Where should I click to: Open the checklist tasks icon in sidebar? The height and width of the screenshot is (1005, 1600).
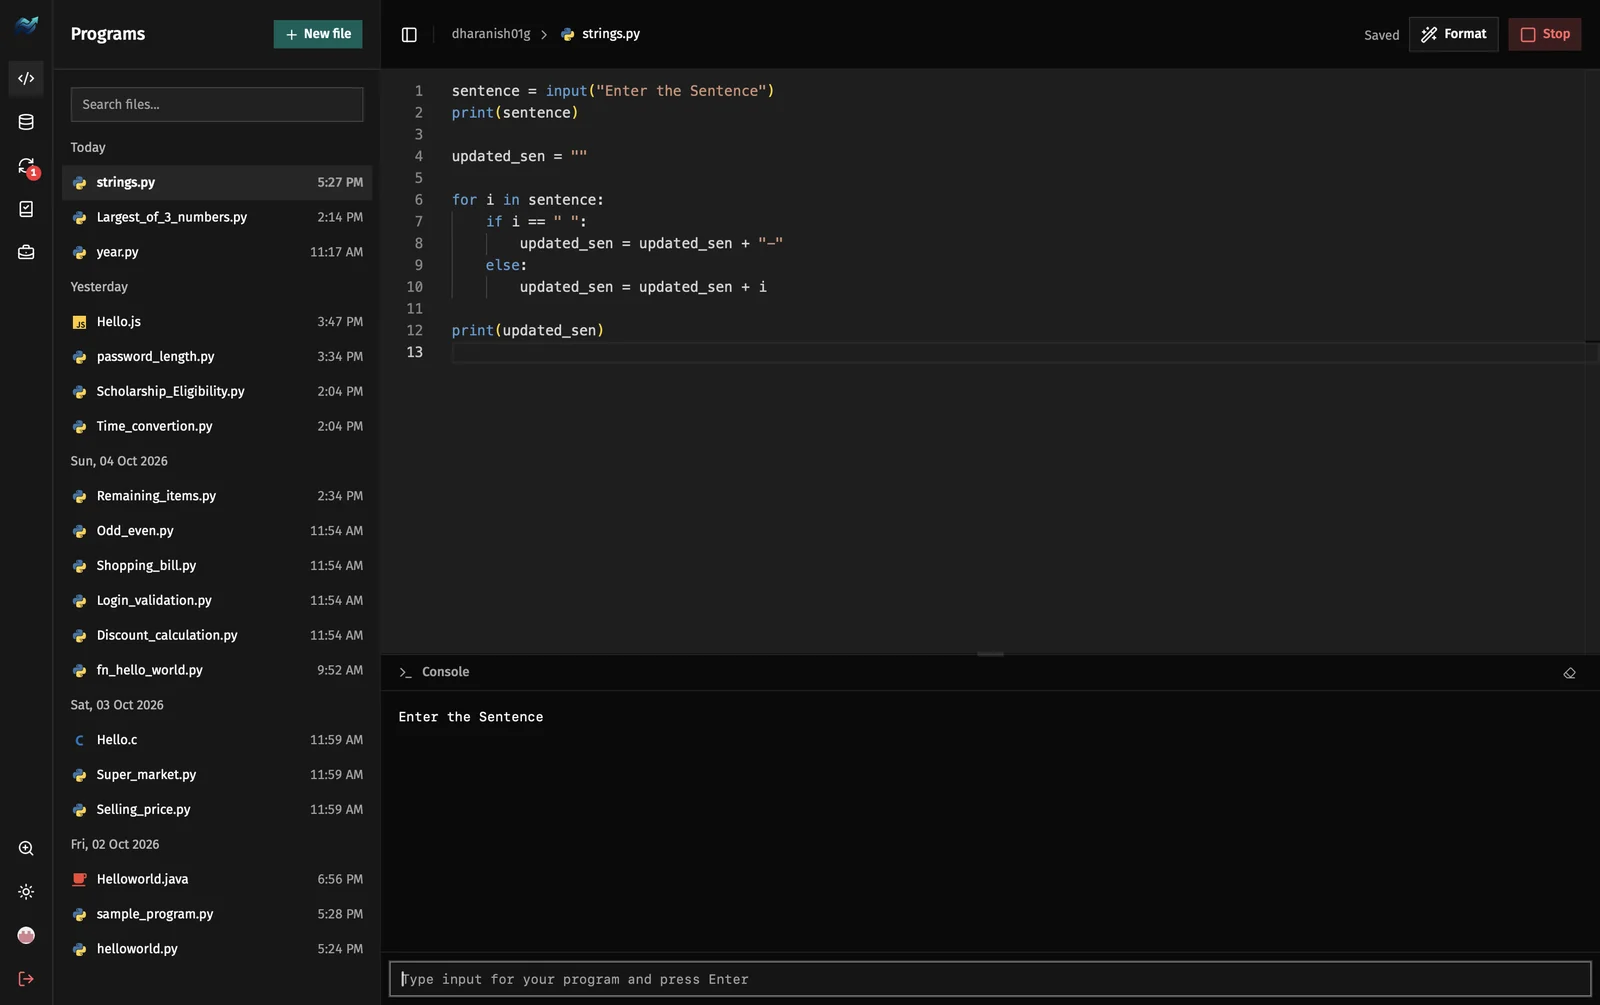[x=26, y=209]
